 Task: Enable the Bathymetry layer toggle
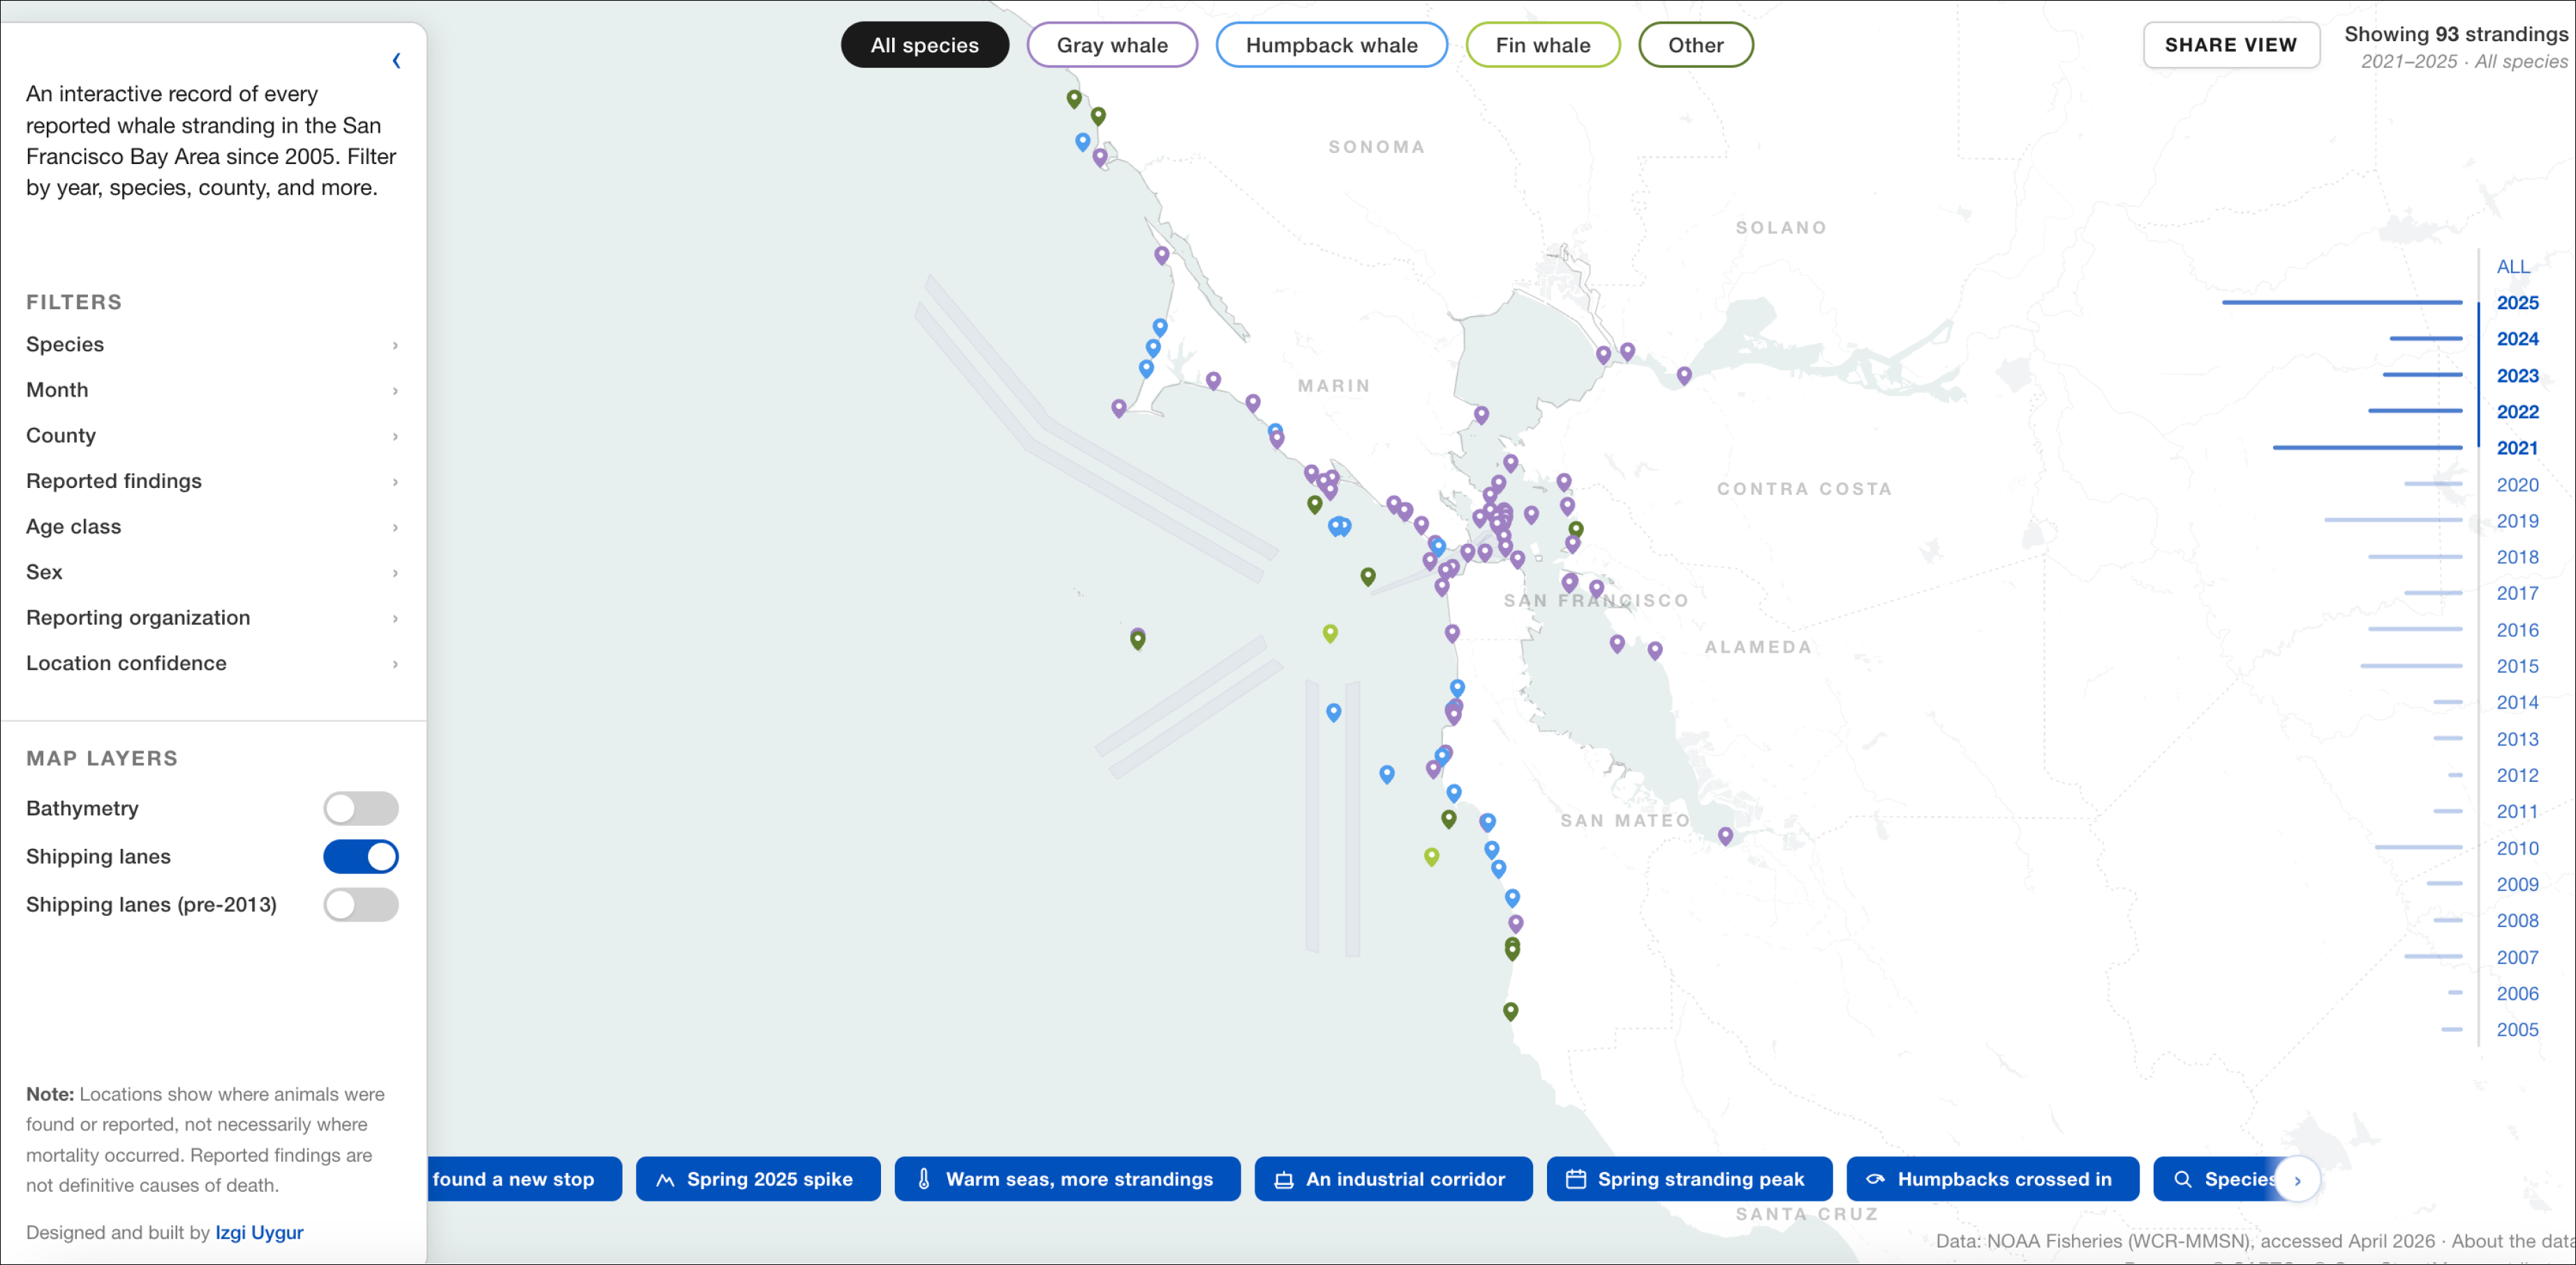[360, 808]
